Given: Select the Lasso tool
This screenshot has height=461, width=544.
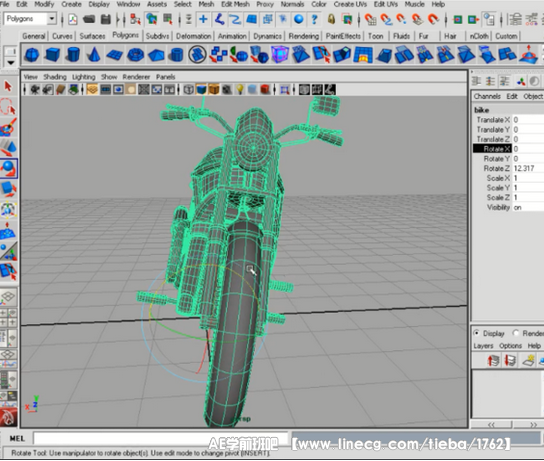Looking at the screenshot, I should click(8, 106).
